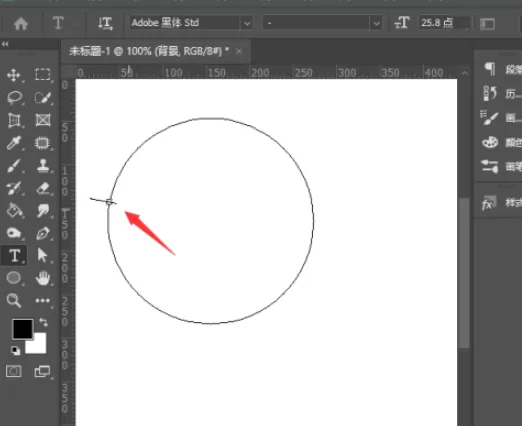Select the Rectangular Marquee tool

click(x=43, y=74)
